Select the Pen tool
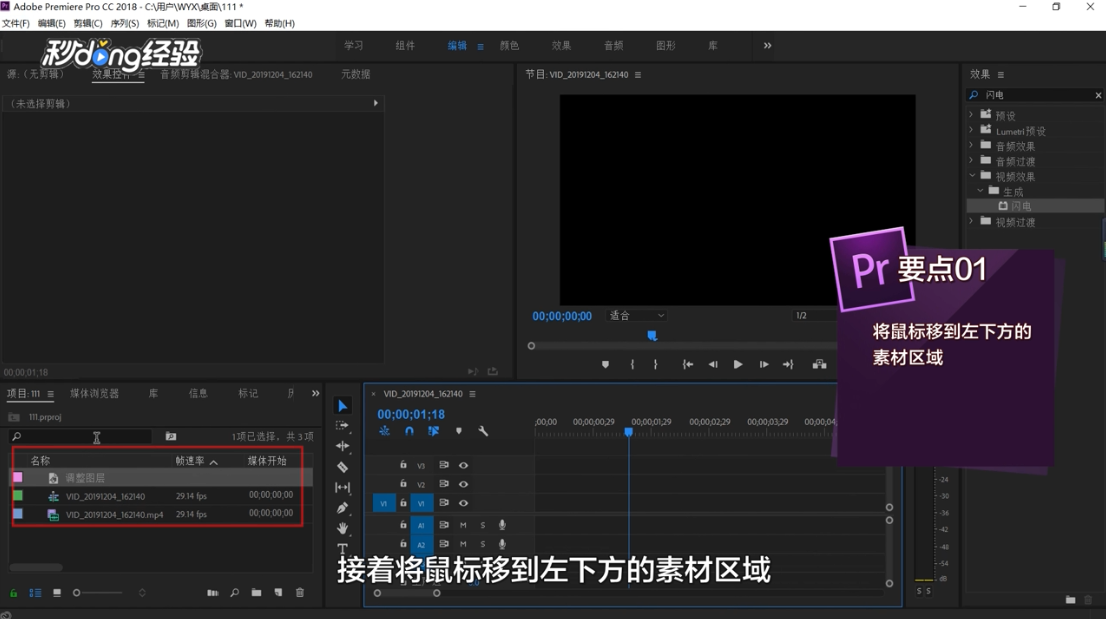Image resolution: width=1106 pixels, height=619 pixels. 342,508
